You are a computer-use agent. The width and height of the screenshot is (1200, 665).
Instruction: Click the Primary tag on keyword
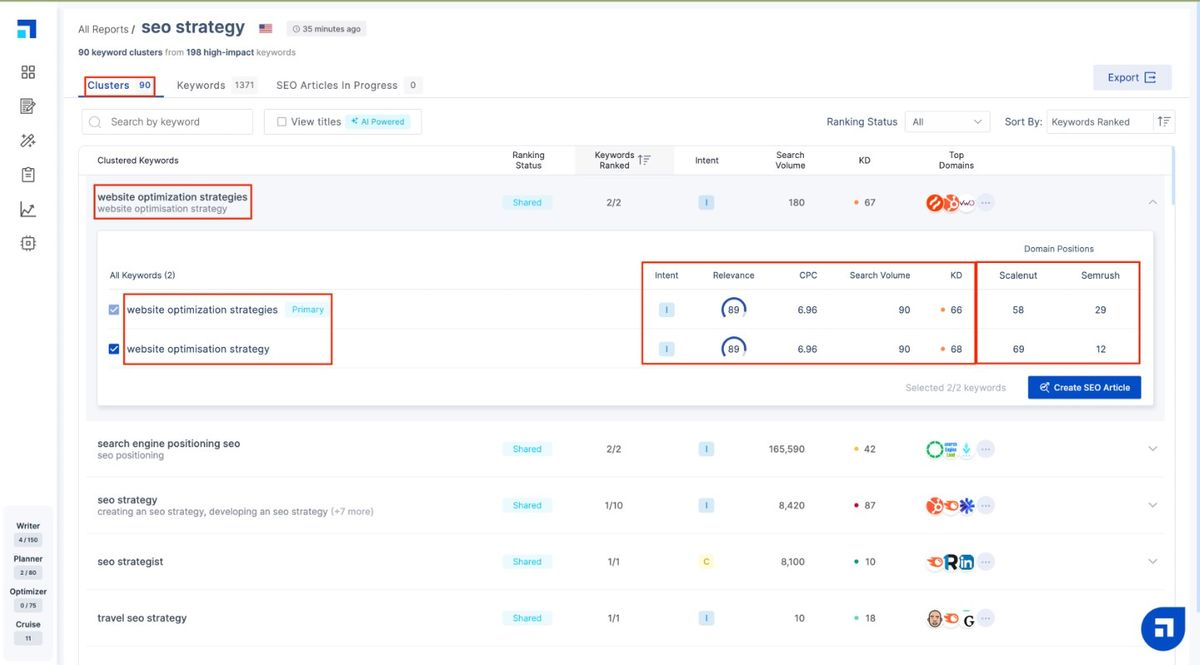(x=308, y=310)
